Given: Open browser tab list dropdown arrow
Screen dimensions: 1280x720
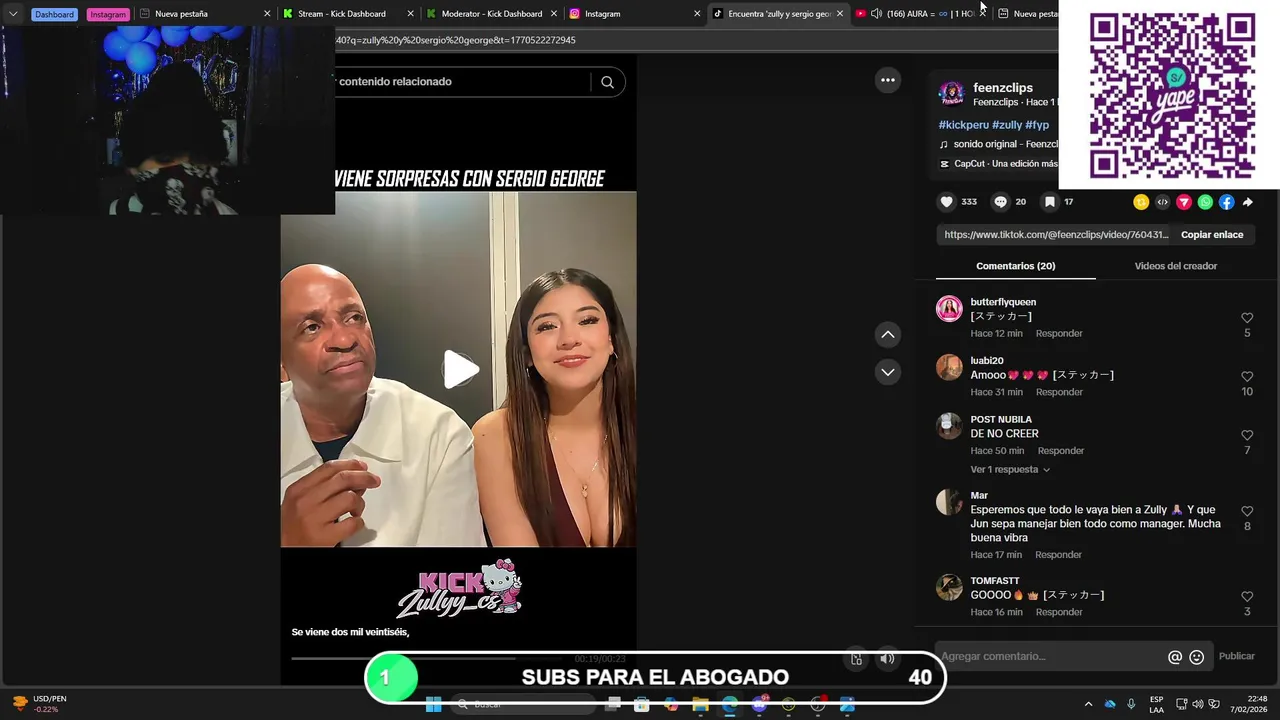Looking at the screenshot, I should click(x=13, y=14).
